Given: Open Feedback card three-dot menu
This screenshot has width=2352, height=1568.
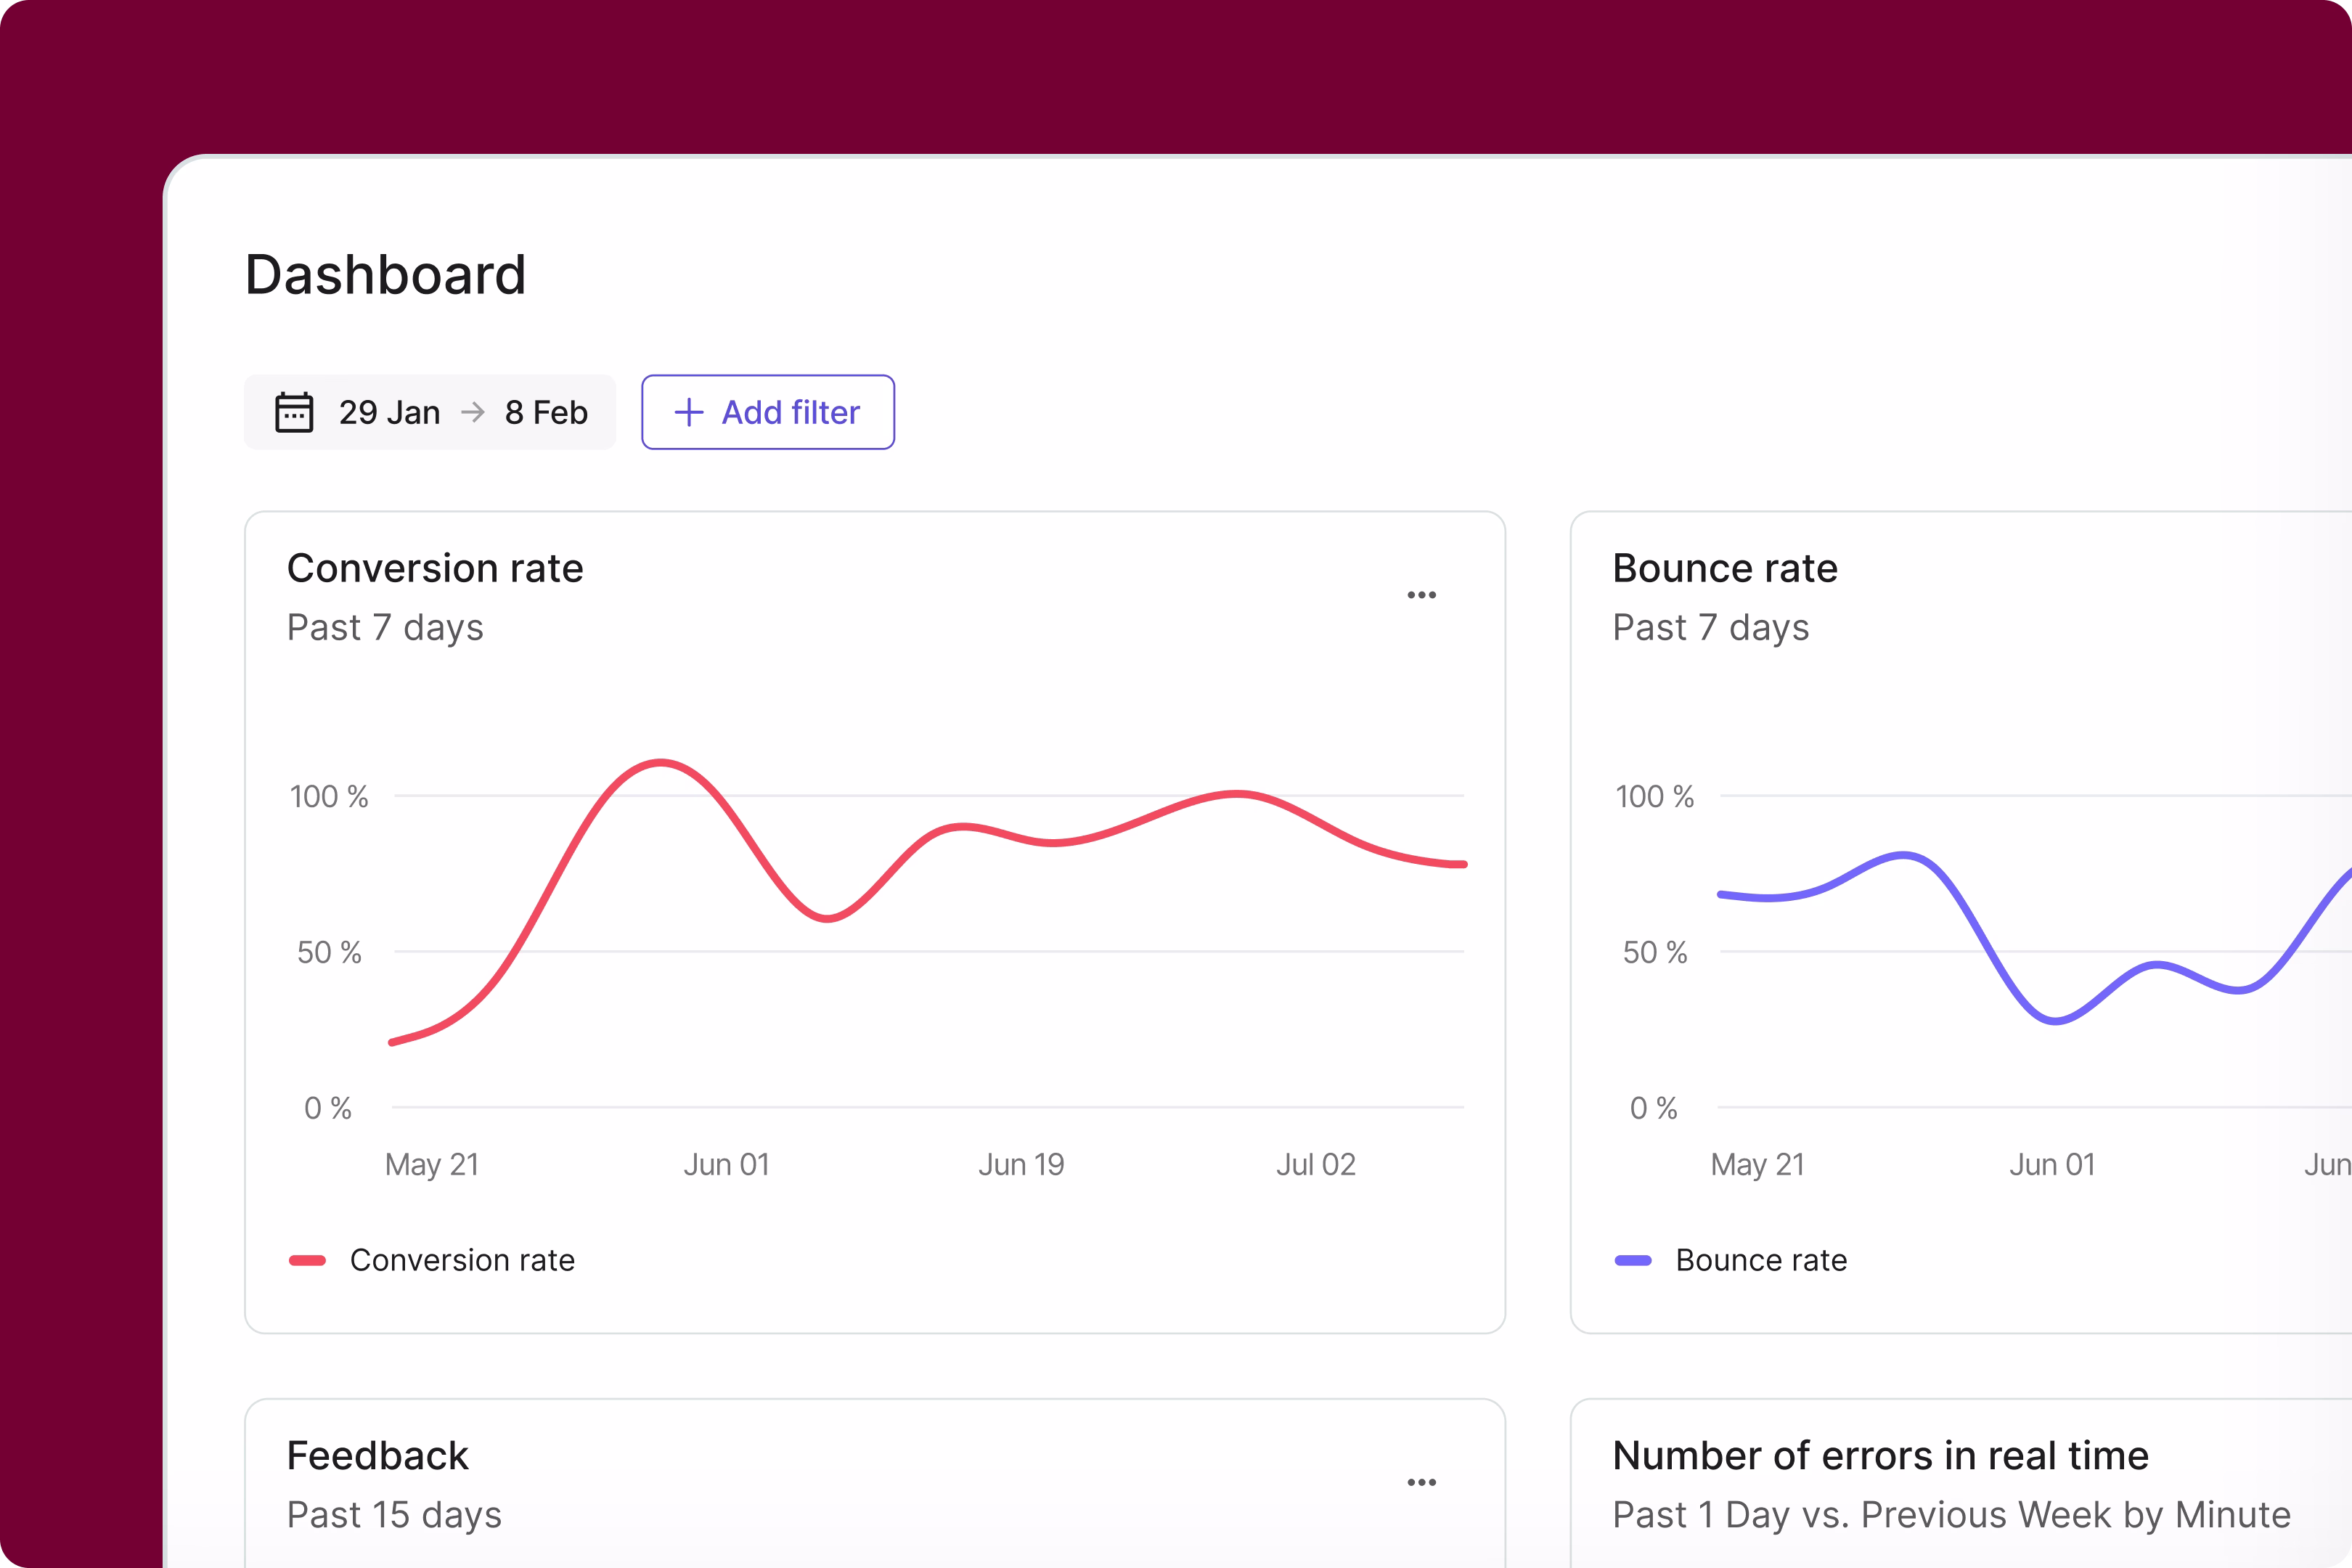Looking at the screenshot, I should (1421, 1482).
